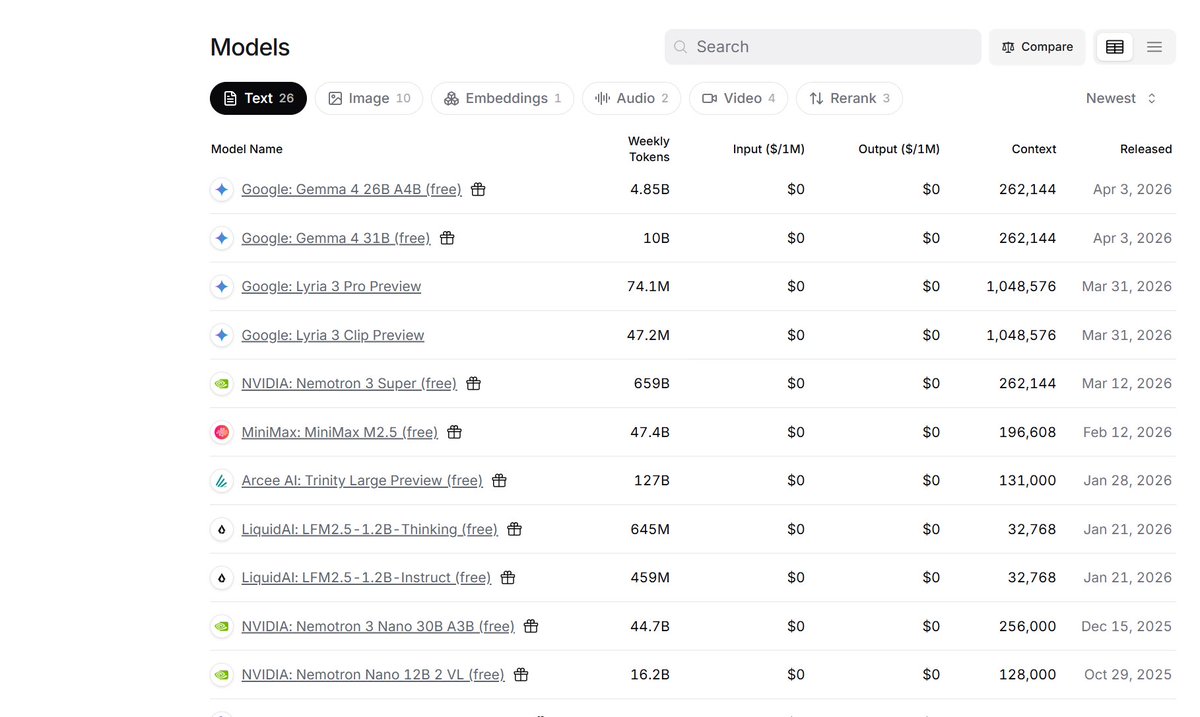Click the Context column header

tap(1034, 149)
